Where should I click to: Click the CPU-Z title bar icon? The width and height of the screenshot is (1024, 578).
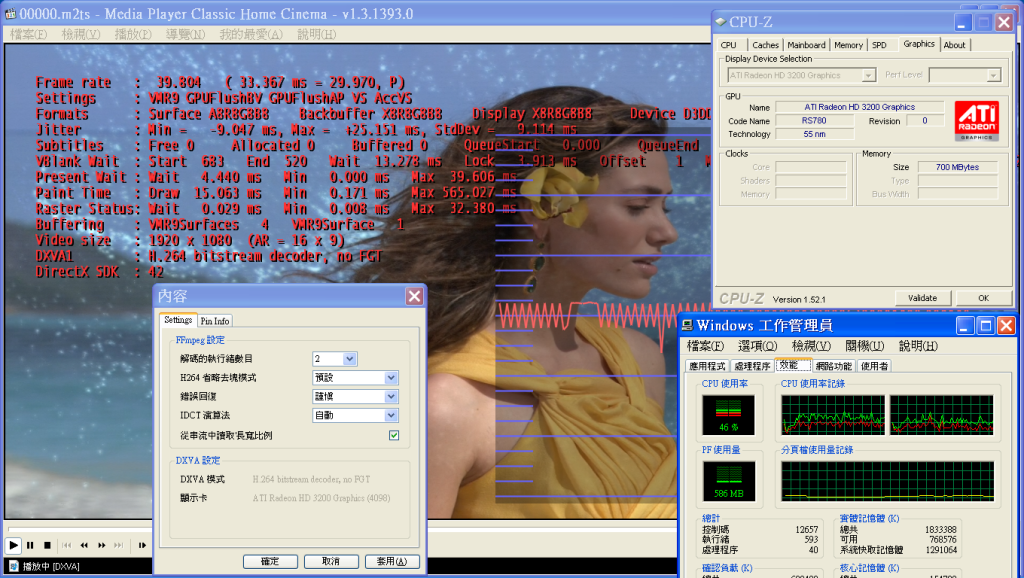pos(720,22)
